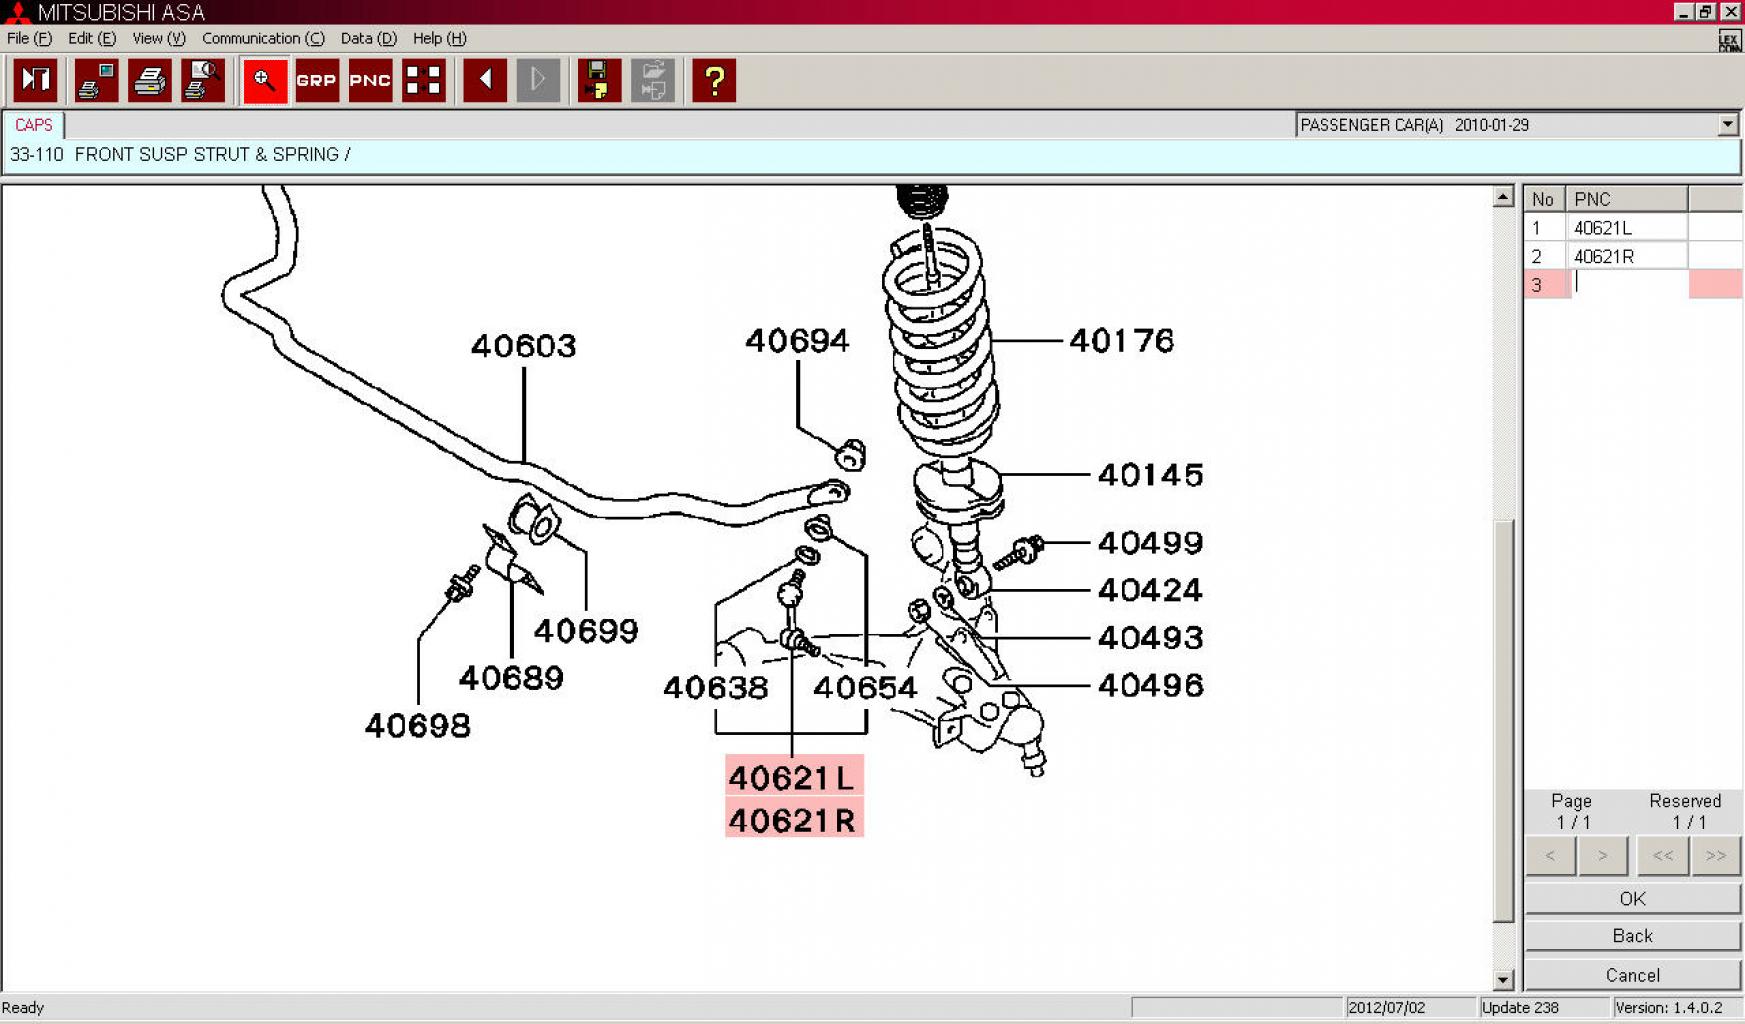Select the zoom magnifier tool
The height and width of the screenshot is (1024, 1745).
[x=265, y=80]
